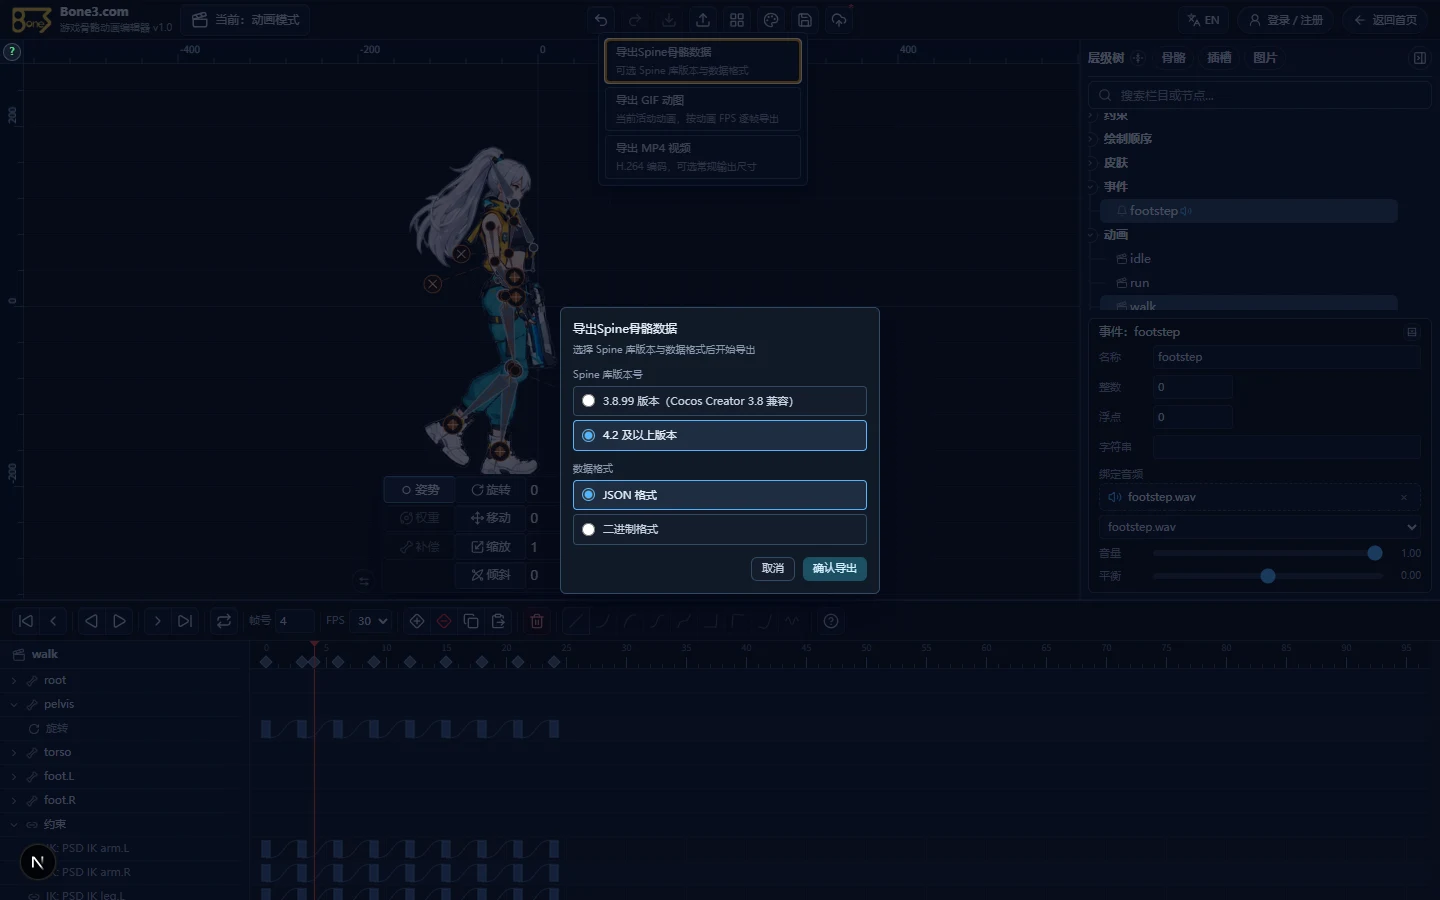The height and width of the screenshot is (900, 1440).
Task: Paste keyframes with clipboard icon
Action: click(498, 621)
